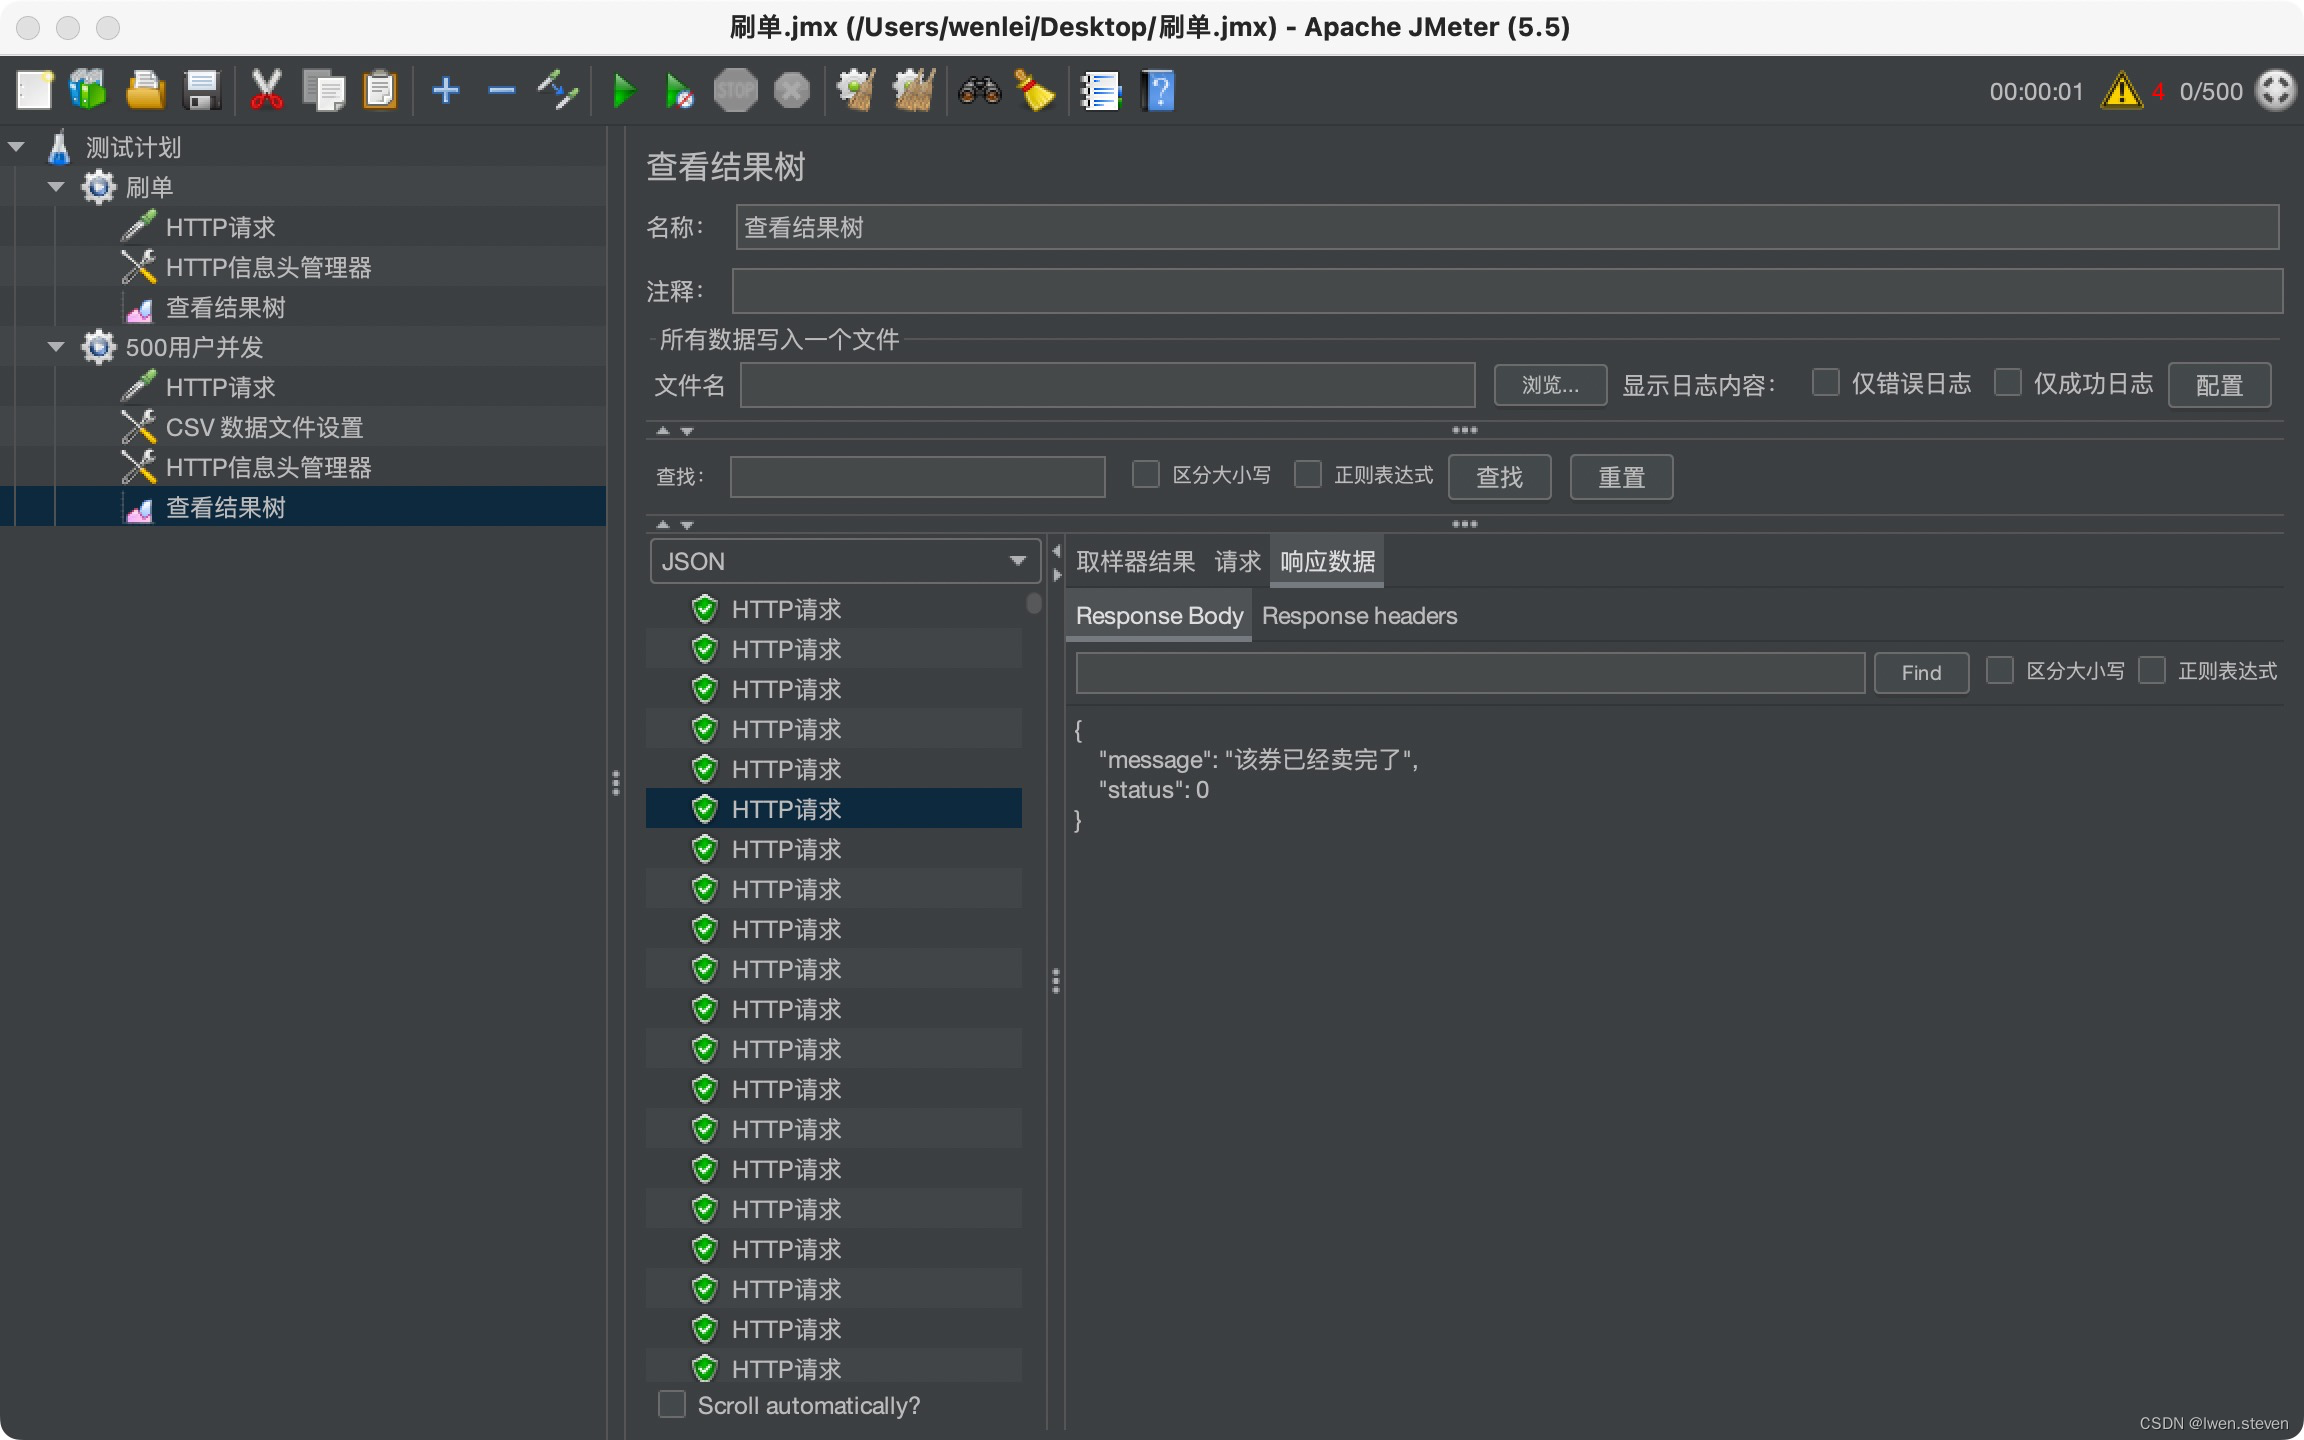Switch to 请求 tab
The image size is (2304, 1440).
click(x=1238, y=562)
